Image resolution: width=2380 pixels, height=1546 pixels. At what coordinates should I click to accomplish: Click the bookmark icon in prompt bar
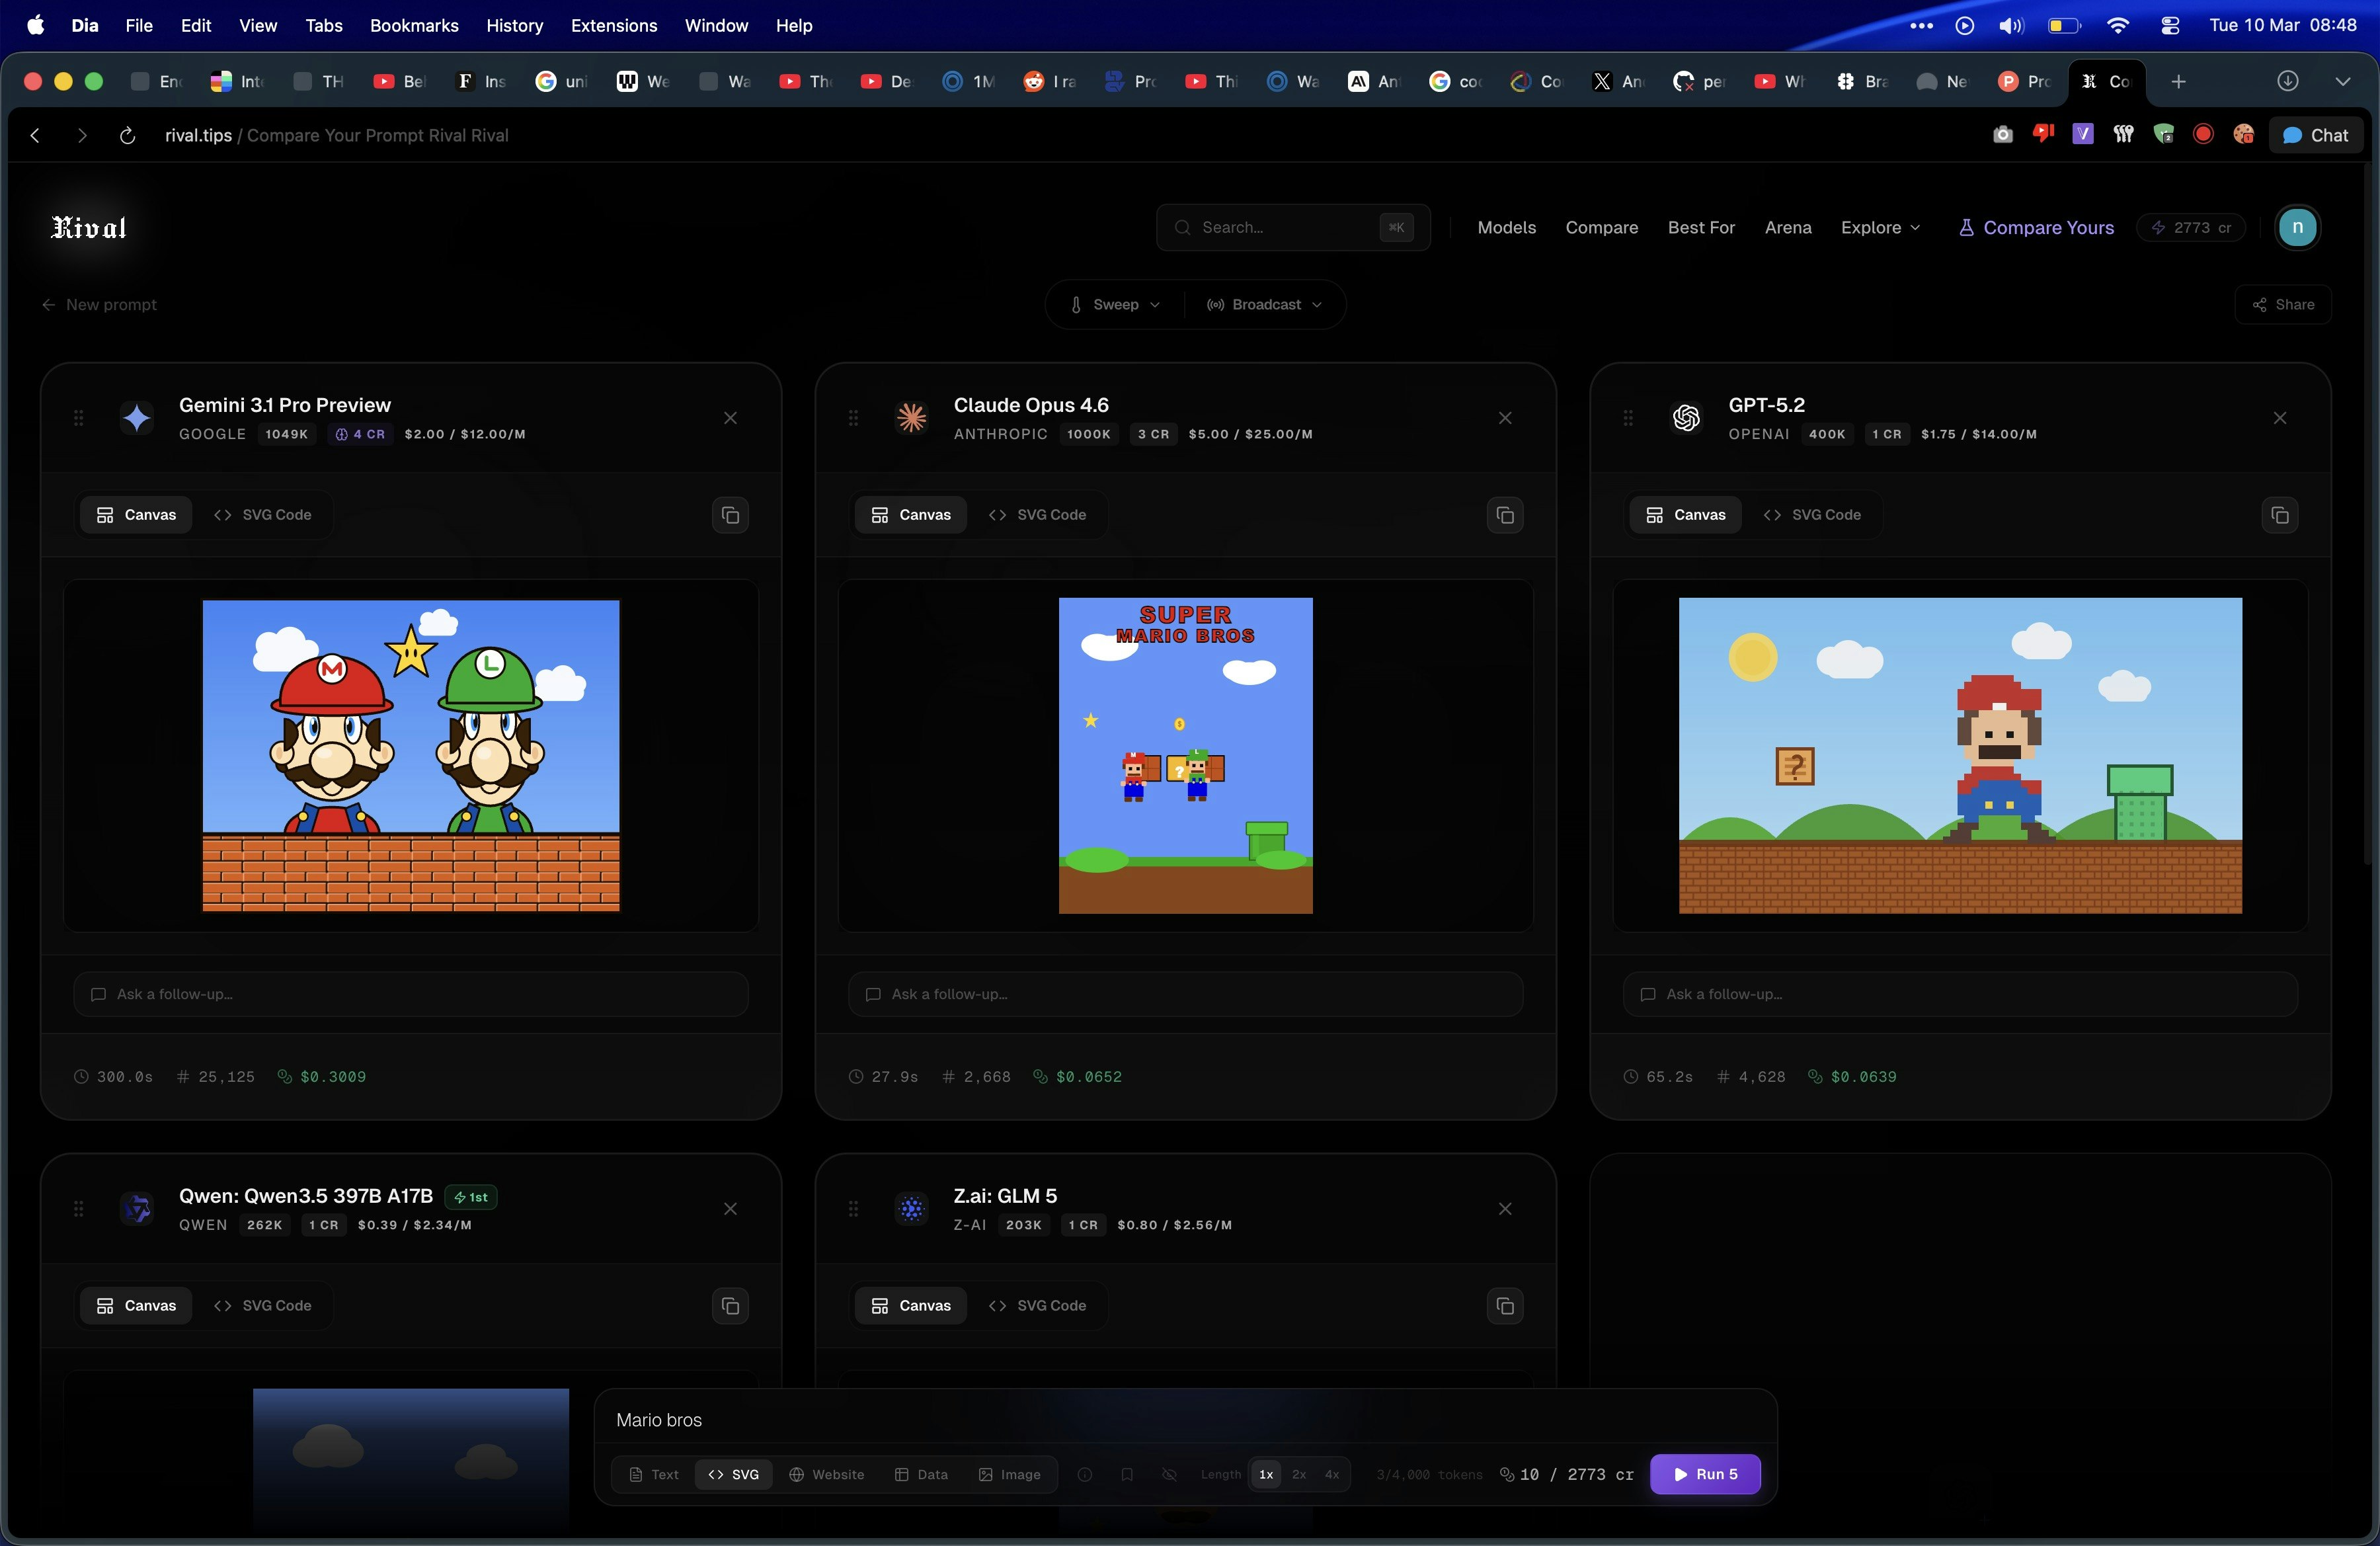point(1127,1474)
